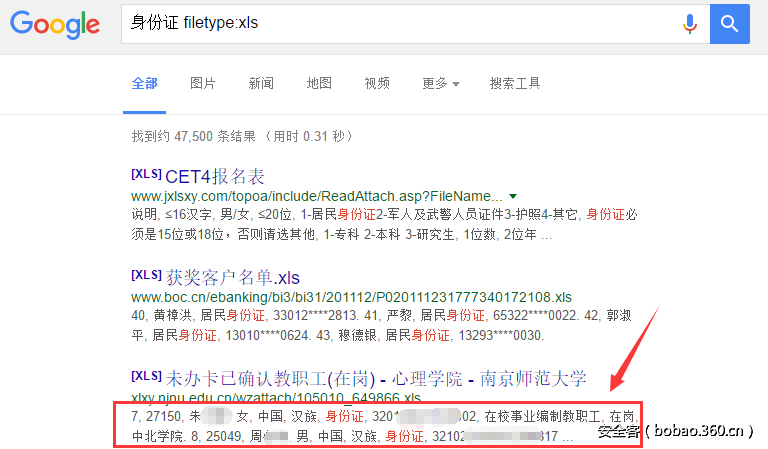768x449 pixels.
Task: Click the www.boc.cn ebanking result URL
Action: (351, 297)
